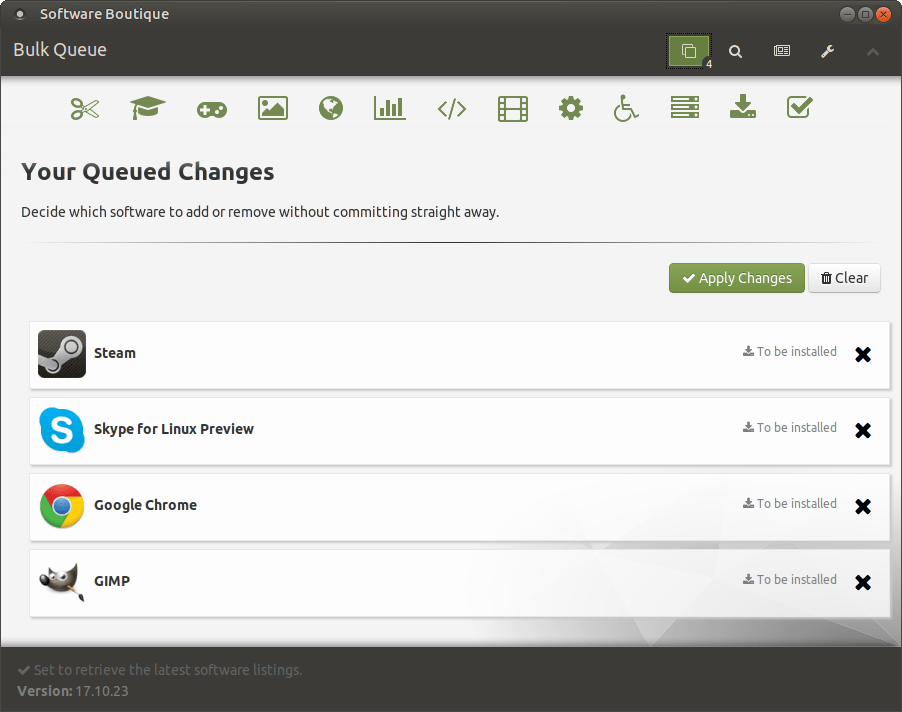Click the up chevron in the header
The width and height of the screenshot is (902, 712).
[873, 52]
